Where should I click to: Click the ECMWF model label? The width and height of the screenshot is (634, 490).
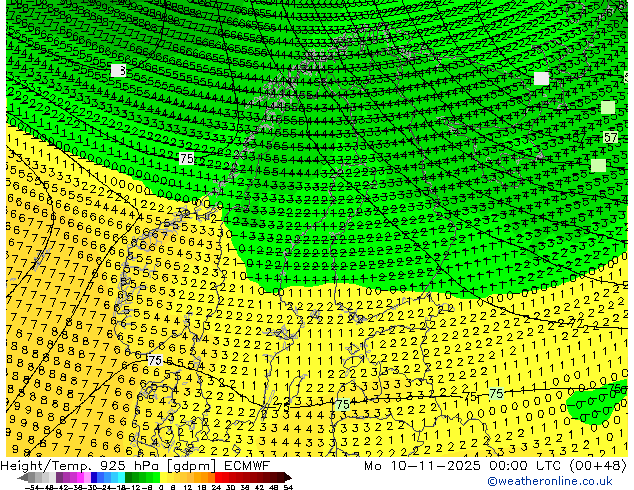pos(247,466)
